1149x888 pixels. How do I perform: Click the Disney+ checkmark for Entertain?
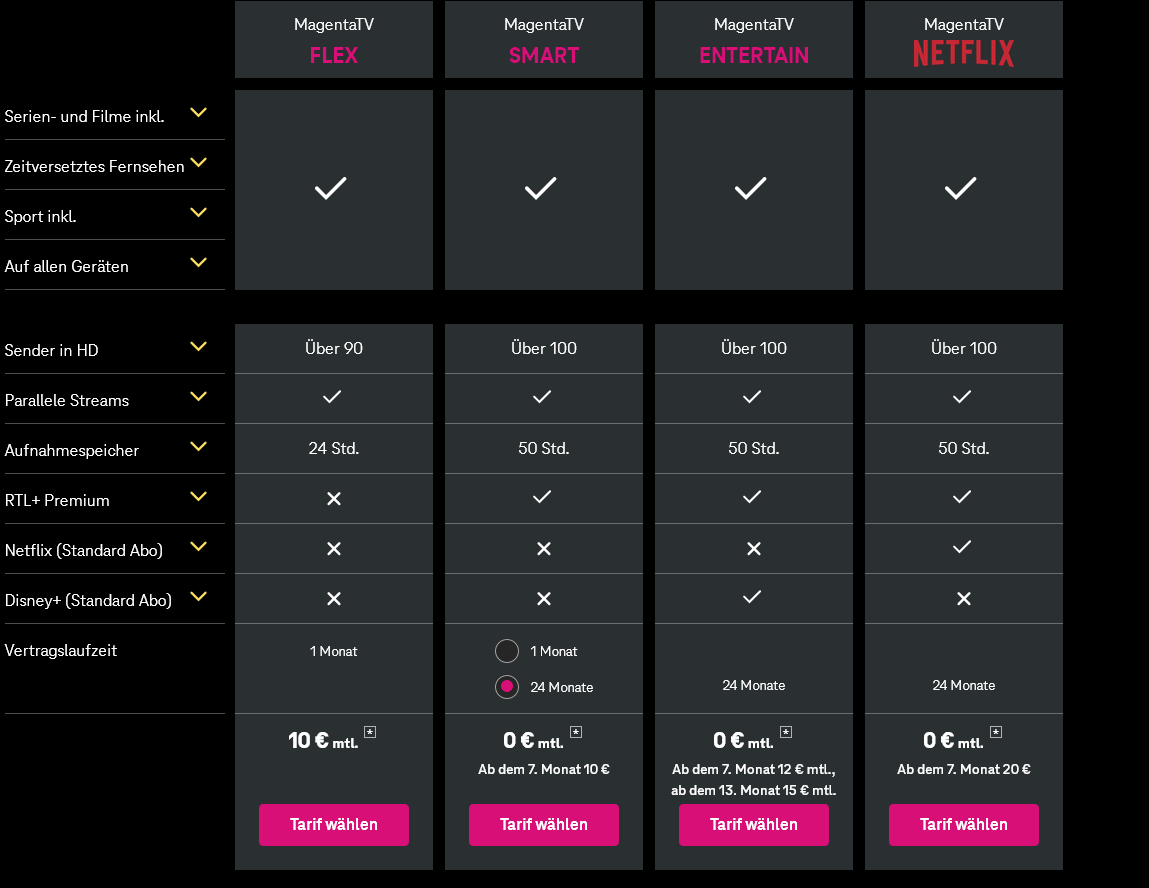tap(752, 597)
